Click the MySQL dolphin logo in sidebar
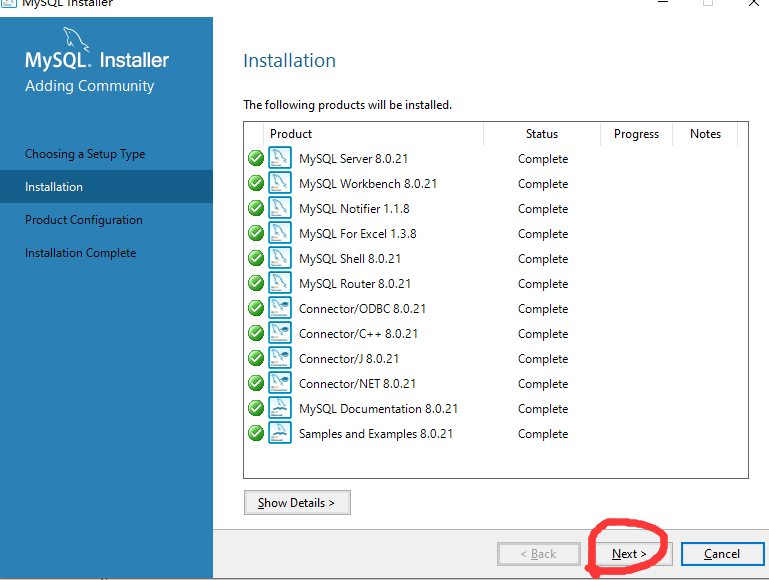This screenshot has height=580, width=769. [x=76, y=39]
